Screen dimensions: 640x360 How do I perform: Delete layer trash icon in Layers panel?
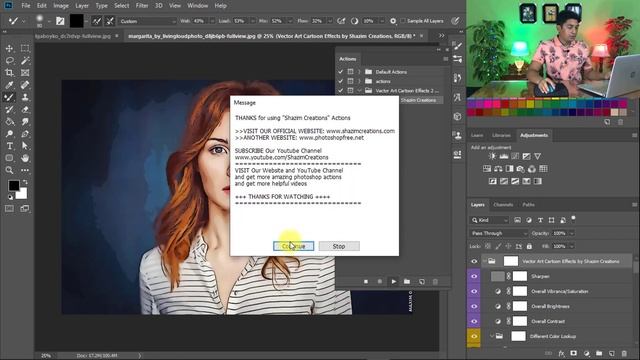pyautogui.click(x=624, y=353)
